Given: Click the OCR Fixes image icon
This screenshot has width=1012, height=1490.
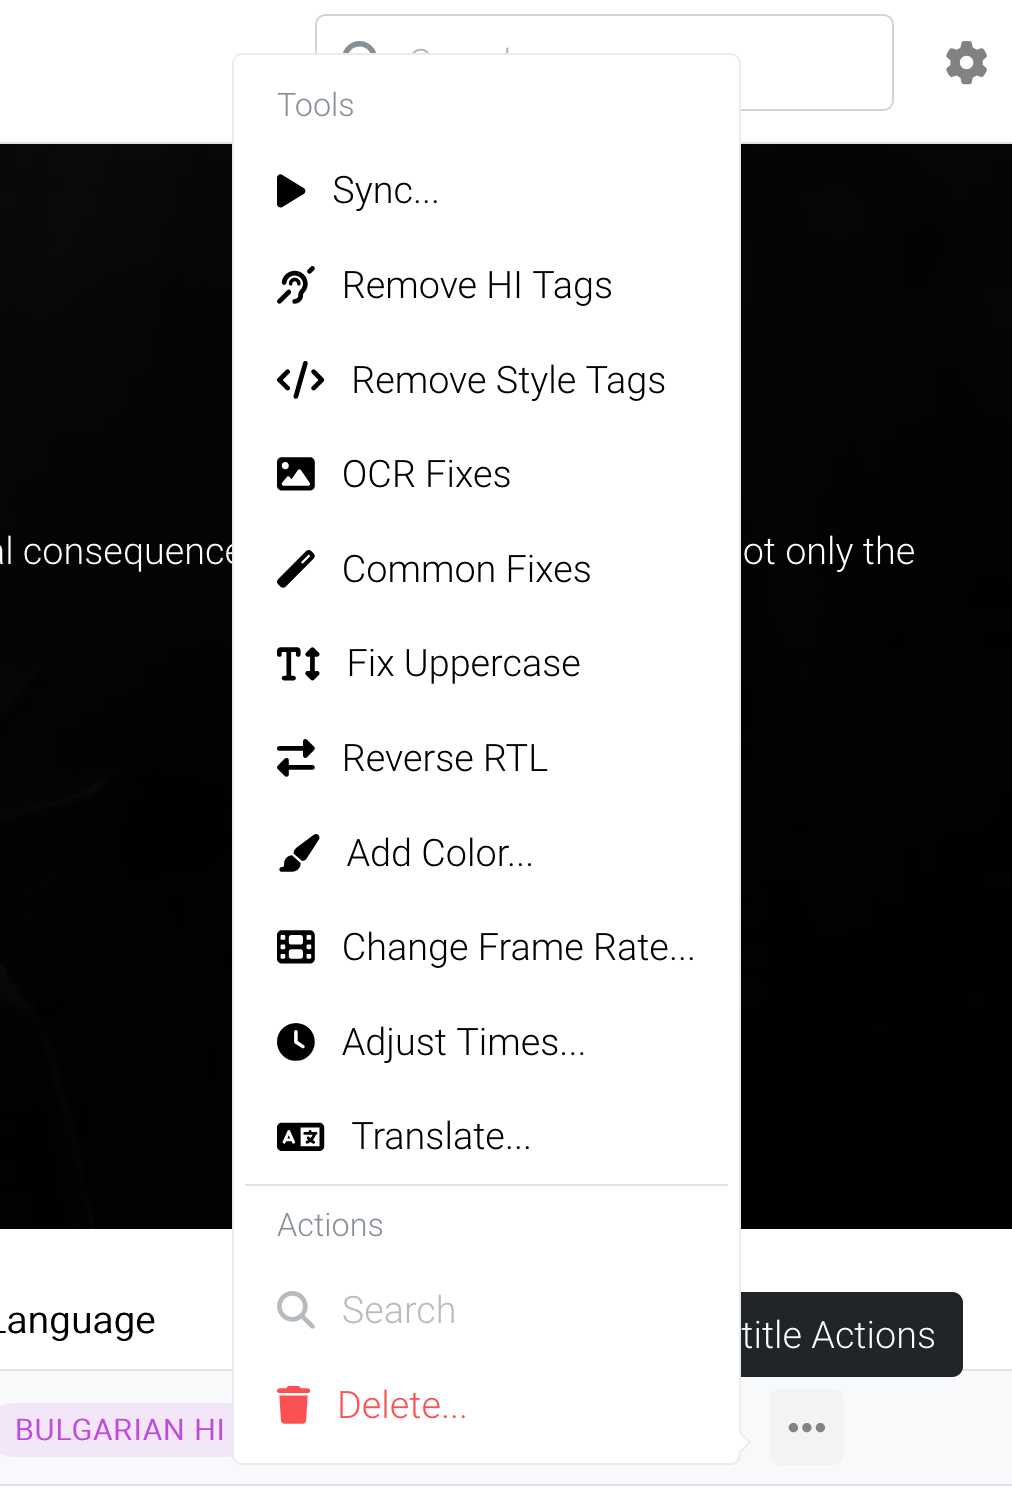Looking at the screenshot, I should tap(296, 474).
